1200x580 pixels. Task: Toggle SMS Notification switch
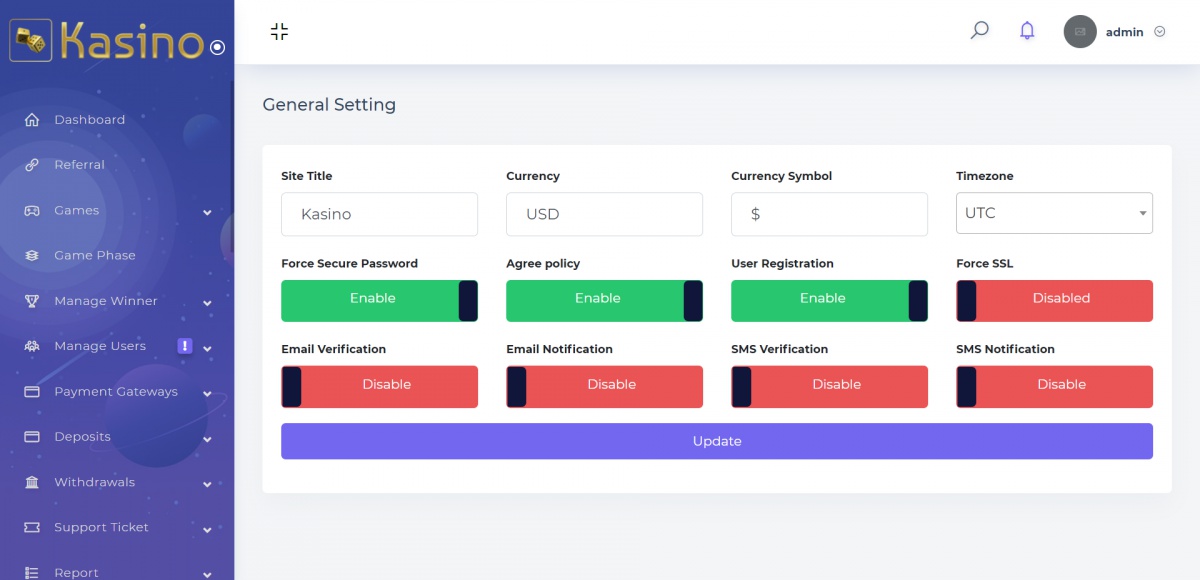tap(1054, 387)
